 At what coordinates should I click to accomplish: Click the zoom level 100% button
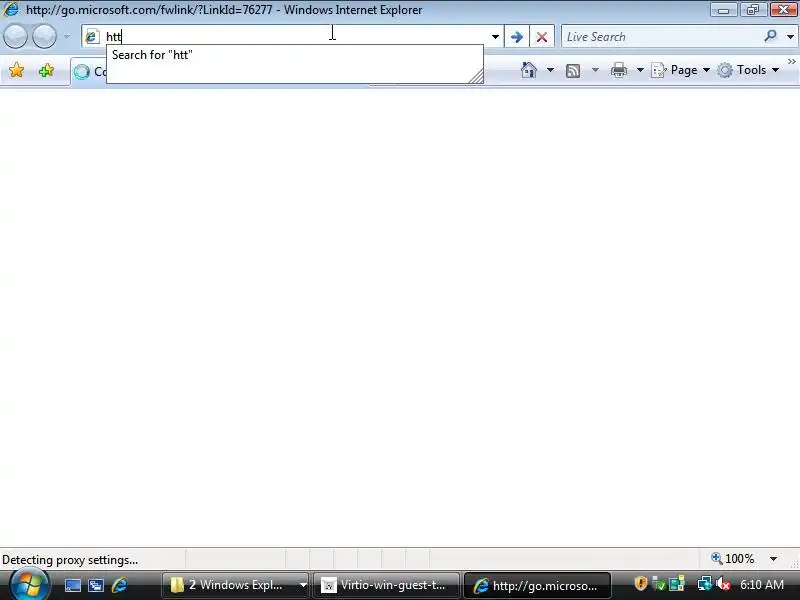pyautogui.click(x=733, y=559)
